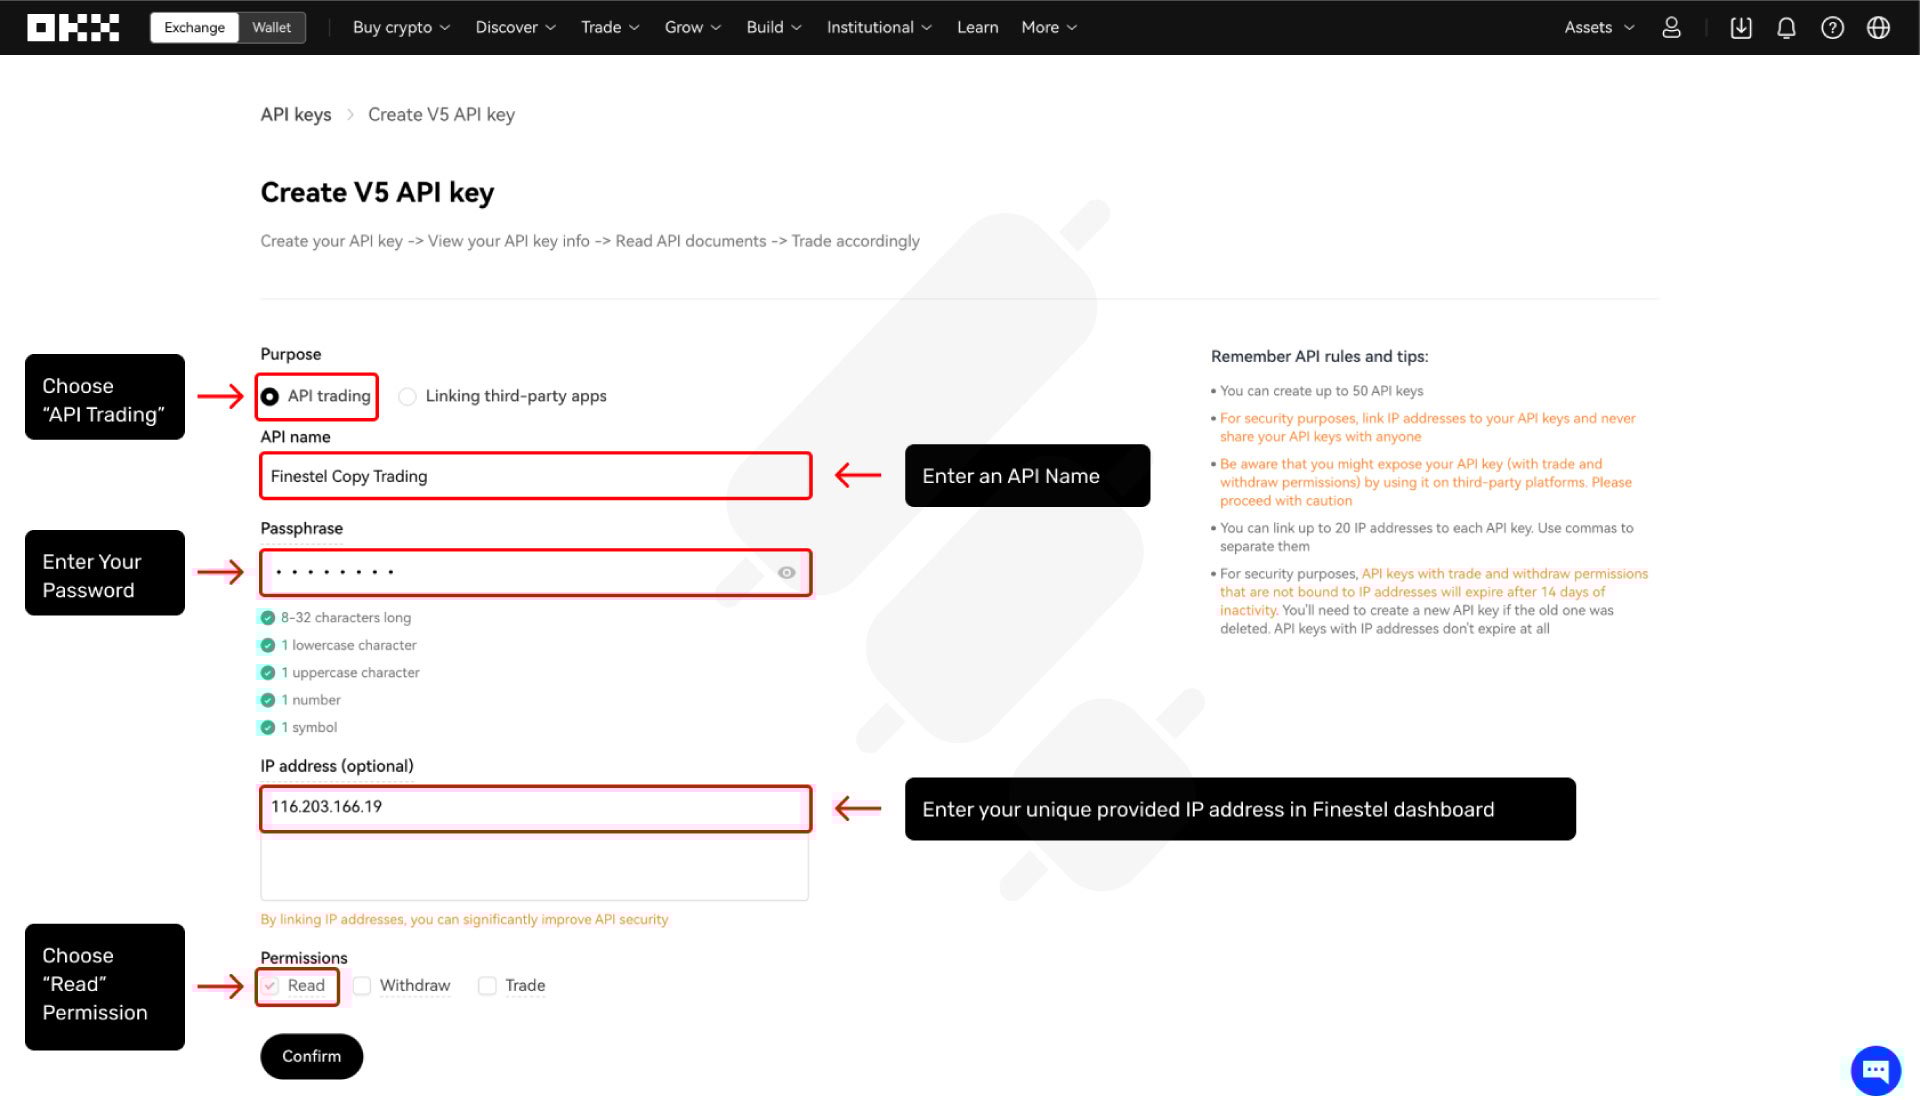Open the help question mark icon
Screen dimensions: 1920x1100
1832,27
